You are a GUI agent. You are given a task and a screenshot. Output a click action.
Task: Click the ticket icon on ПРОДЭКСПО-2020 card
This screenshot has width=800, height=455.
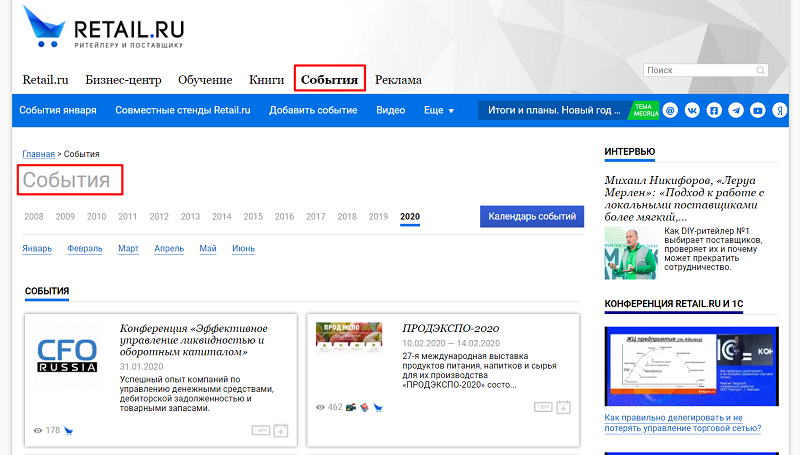(x=543, y=407)
